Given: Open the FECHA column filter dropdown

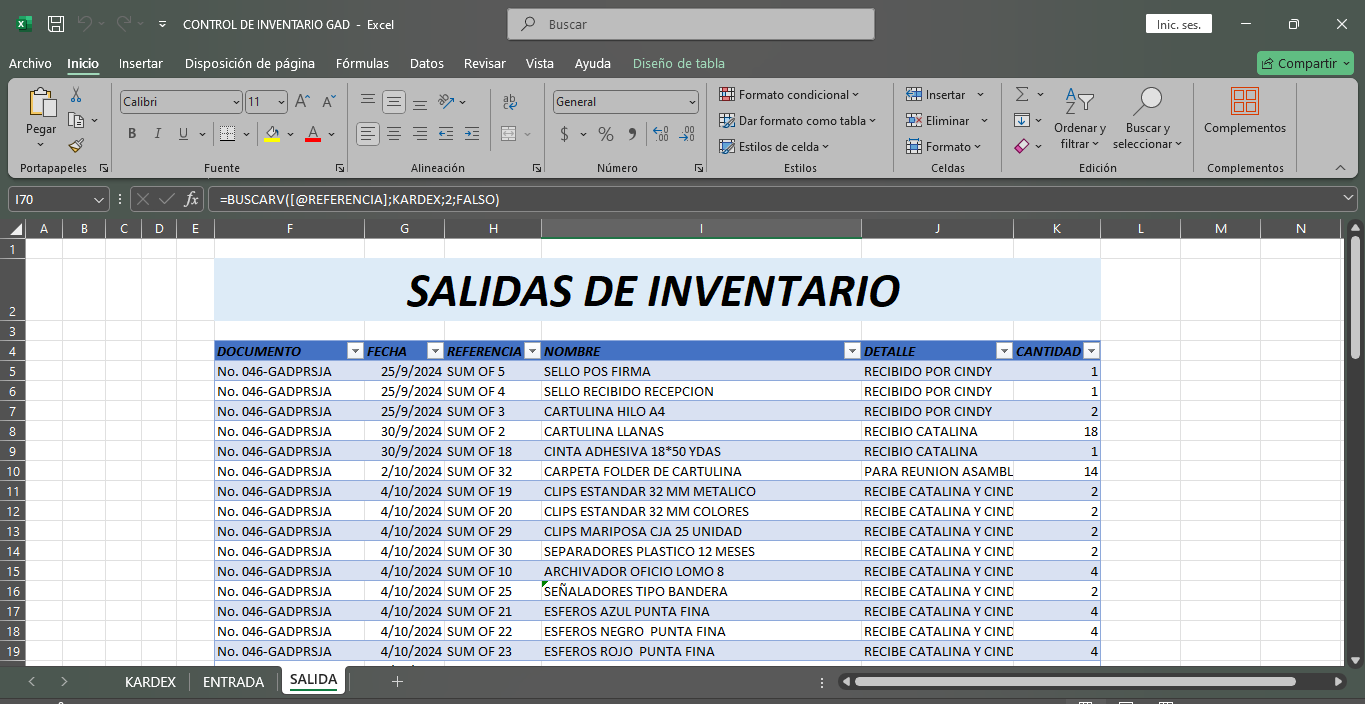Looking at the screenshot, I should pyautogui.click(x=434, y=351).
